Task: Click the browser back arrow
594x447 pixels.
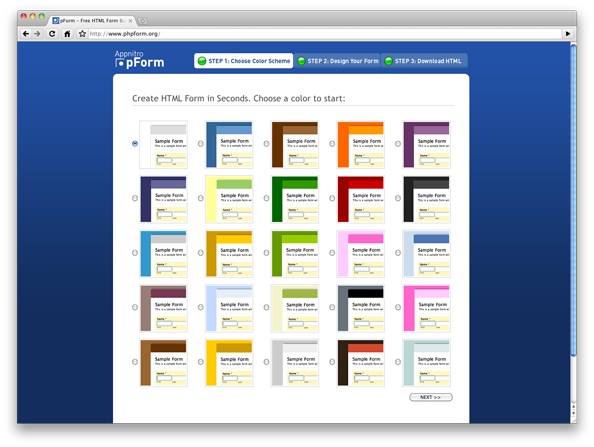Action: (x=26, y=34)
